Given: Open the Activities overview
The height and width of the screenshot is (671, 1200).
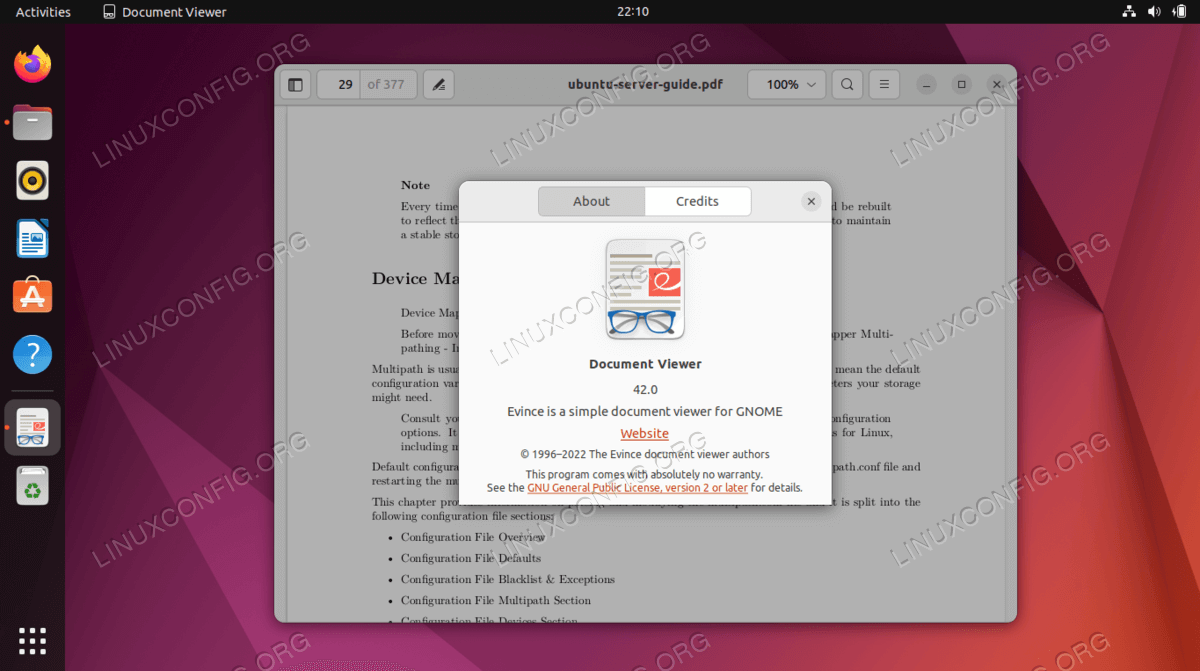Looking at the screenshot, I should coord(43,12).
